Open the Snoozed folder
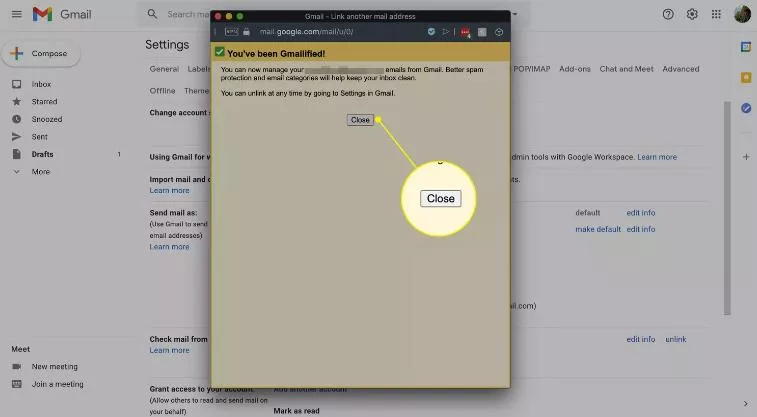757x417 pixels. coord(47,119)
